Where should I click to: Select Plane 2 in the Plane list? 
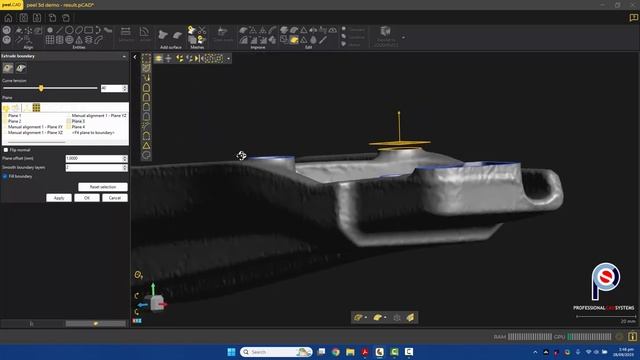coord(14,121)
